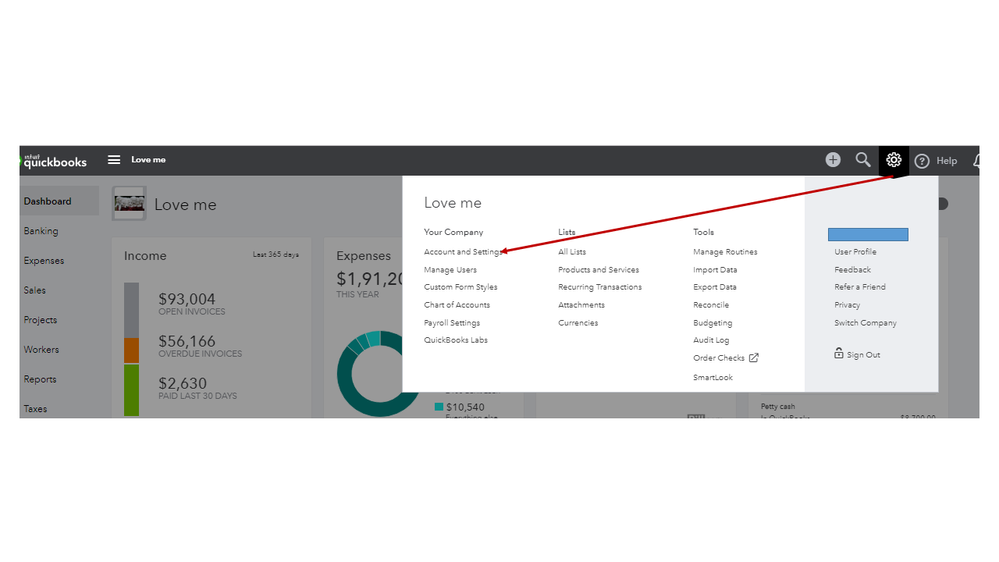Open Attachments list
Screen dimensions: 999x562
tap(581, 305)
